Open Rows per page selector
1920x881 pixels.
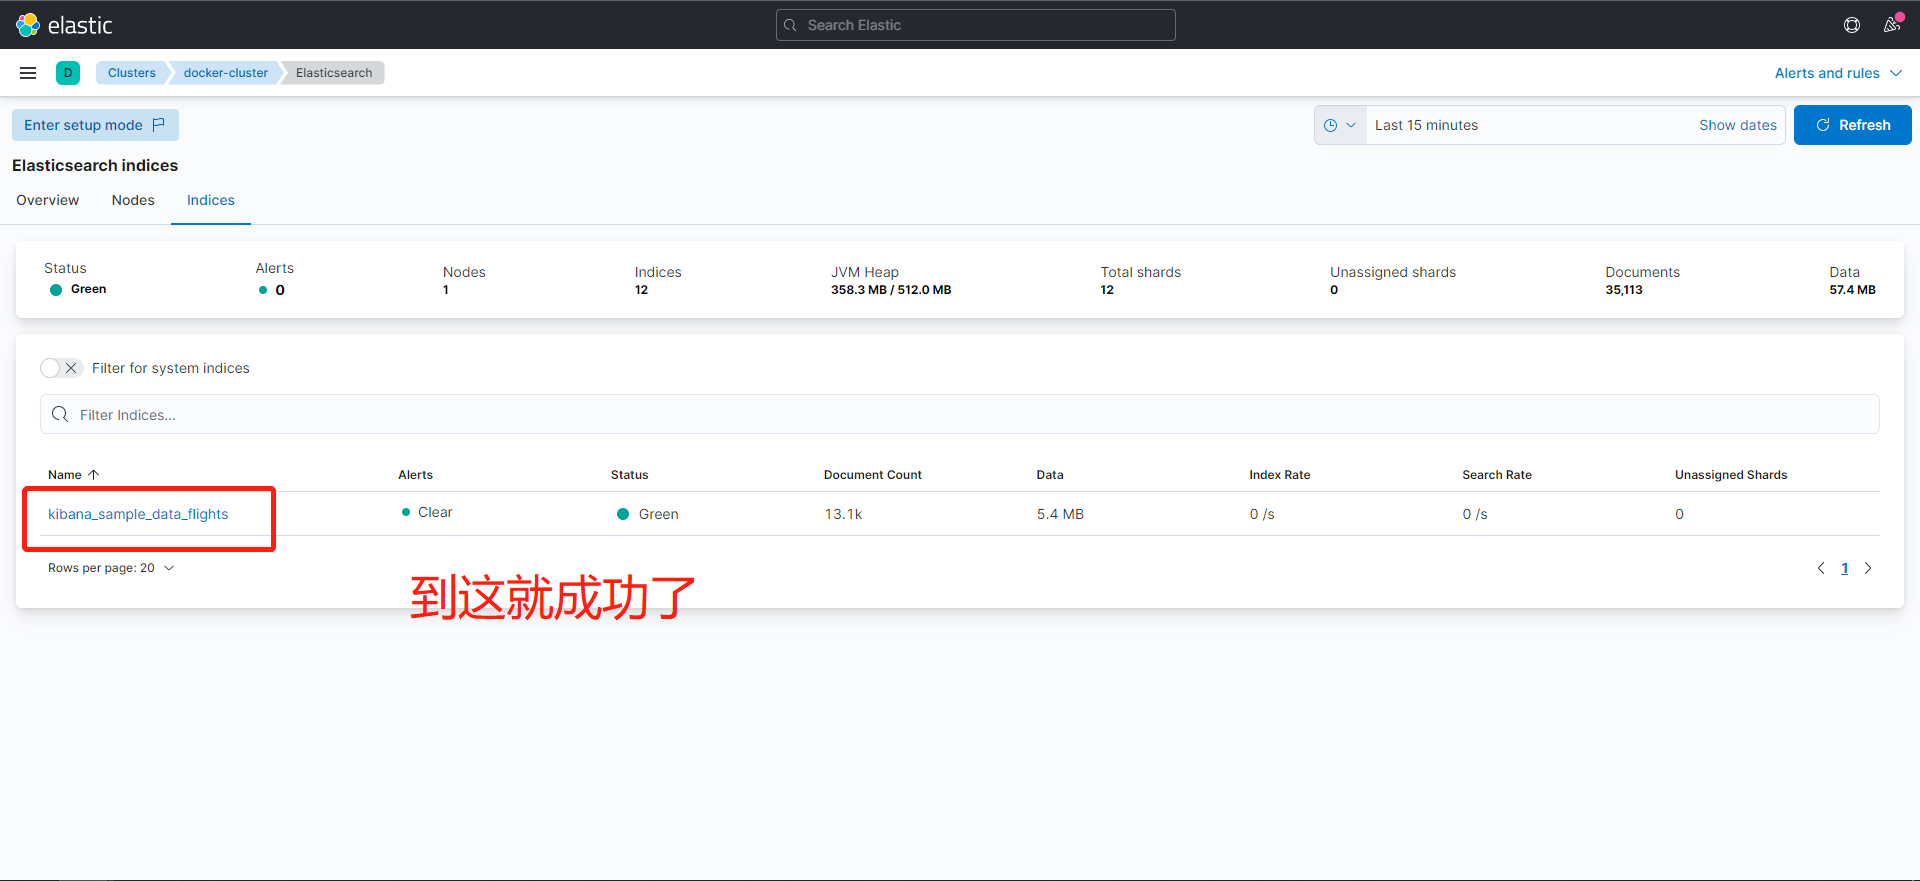click(111, 568)
